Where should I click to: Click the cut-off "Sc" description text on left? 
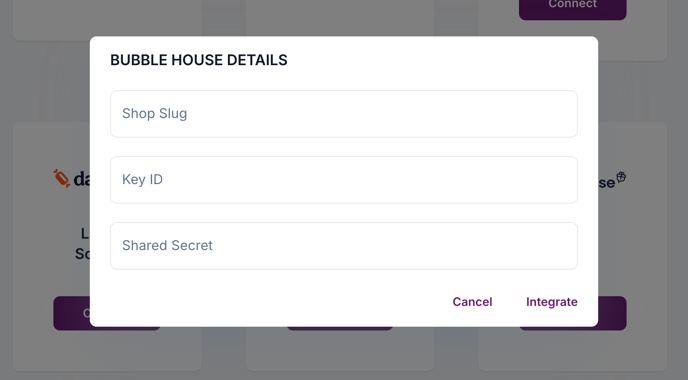[x=82, y=254]
